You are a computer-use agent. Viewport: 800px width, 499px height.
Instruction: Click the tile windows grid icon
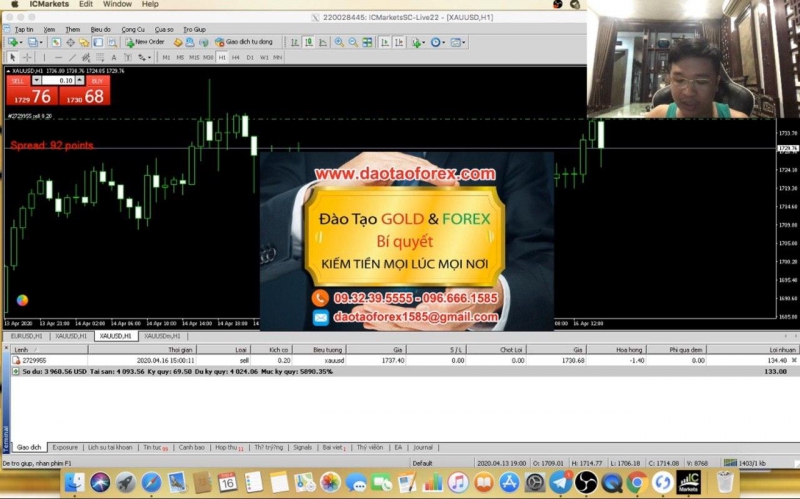tap(367, 42)
